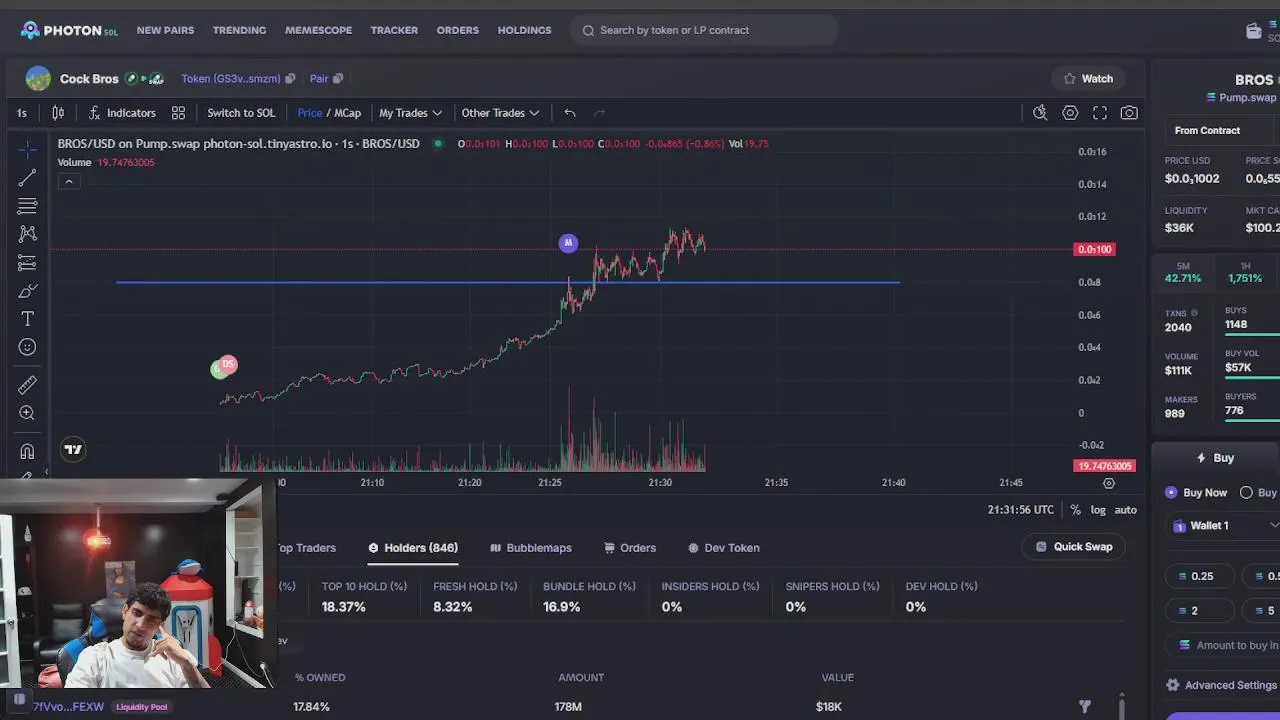Click the M marker on chart
This screenshot has height=720, width=1280.
pyautogui.click(x=568, y=243)
